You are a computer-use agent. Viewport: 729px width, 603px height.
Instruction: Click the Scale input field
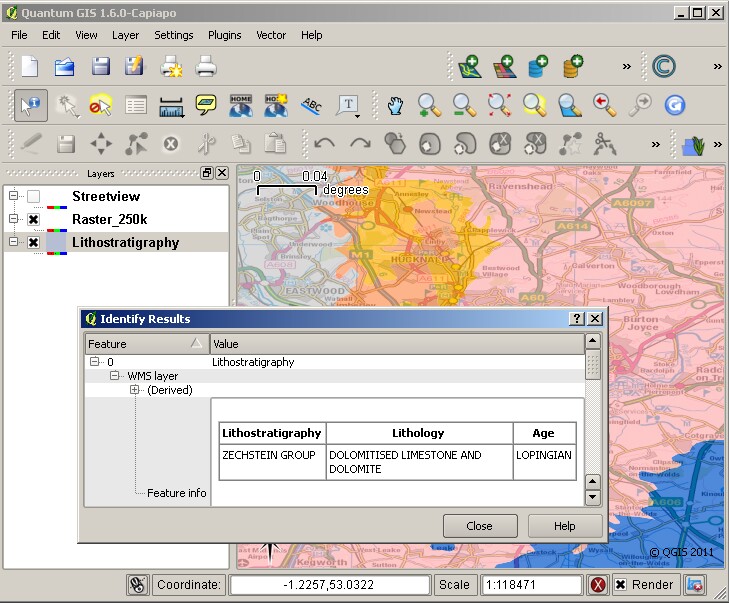point(532,585)
